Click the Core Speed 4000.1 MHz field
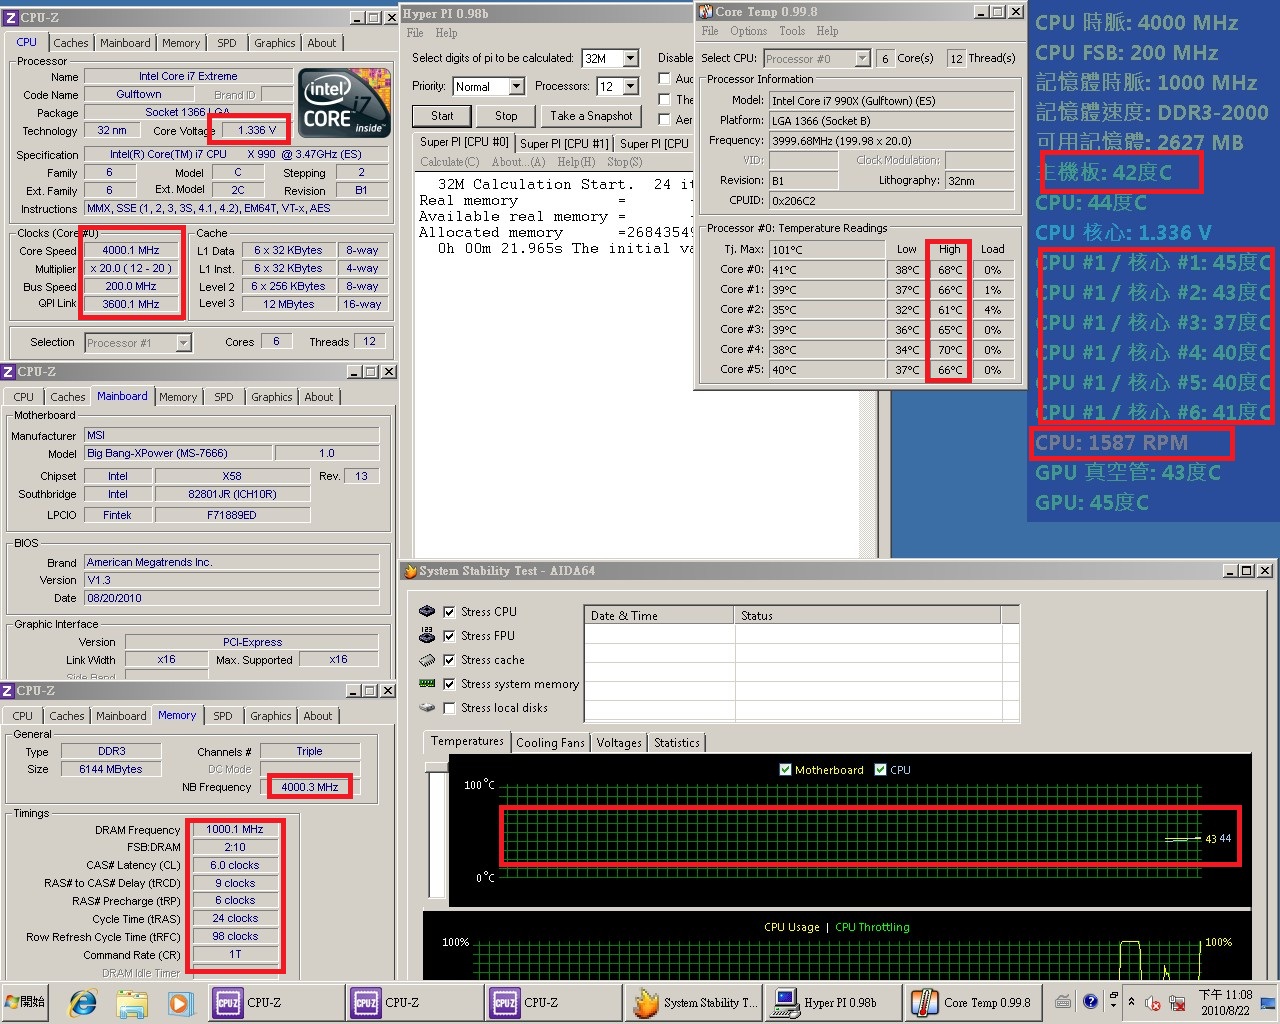This screenshot has height=1024, width=1280. click(130, 251)
